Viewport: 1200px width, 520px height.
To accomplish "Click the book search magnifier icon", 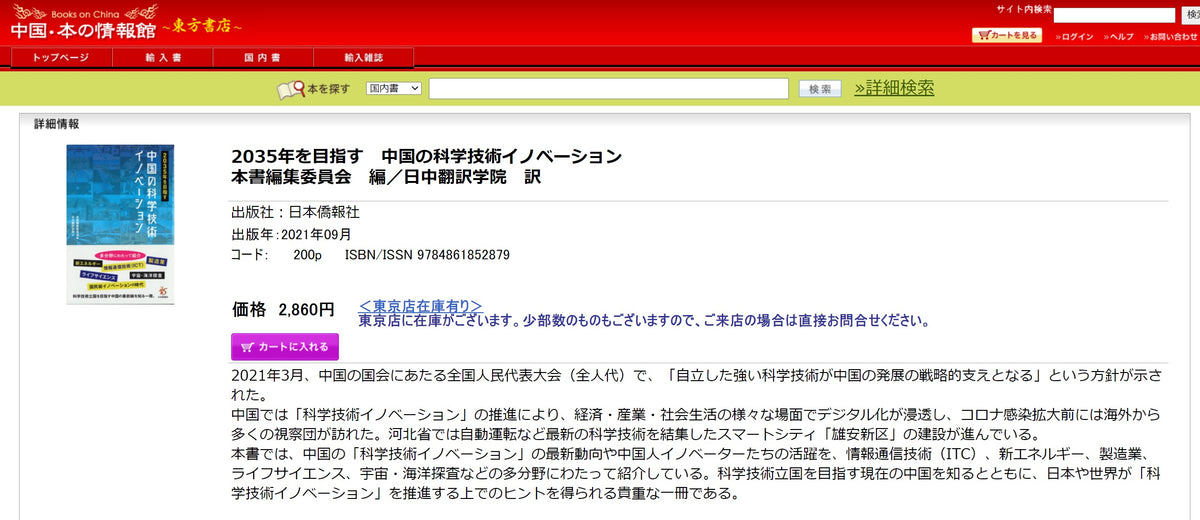I will pyautogui.click(x=290, y=90).
